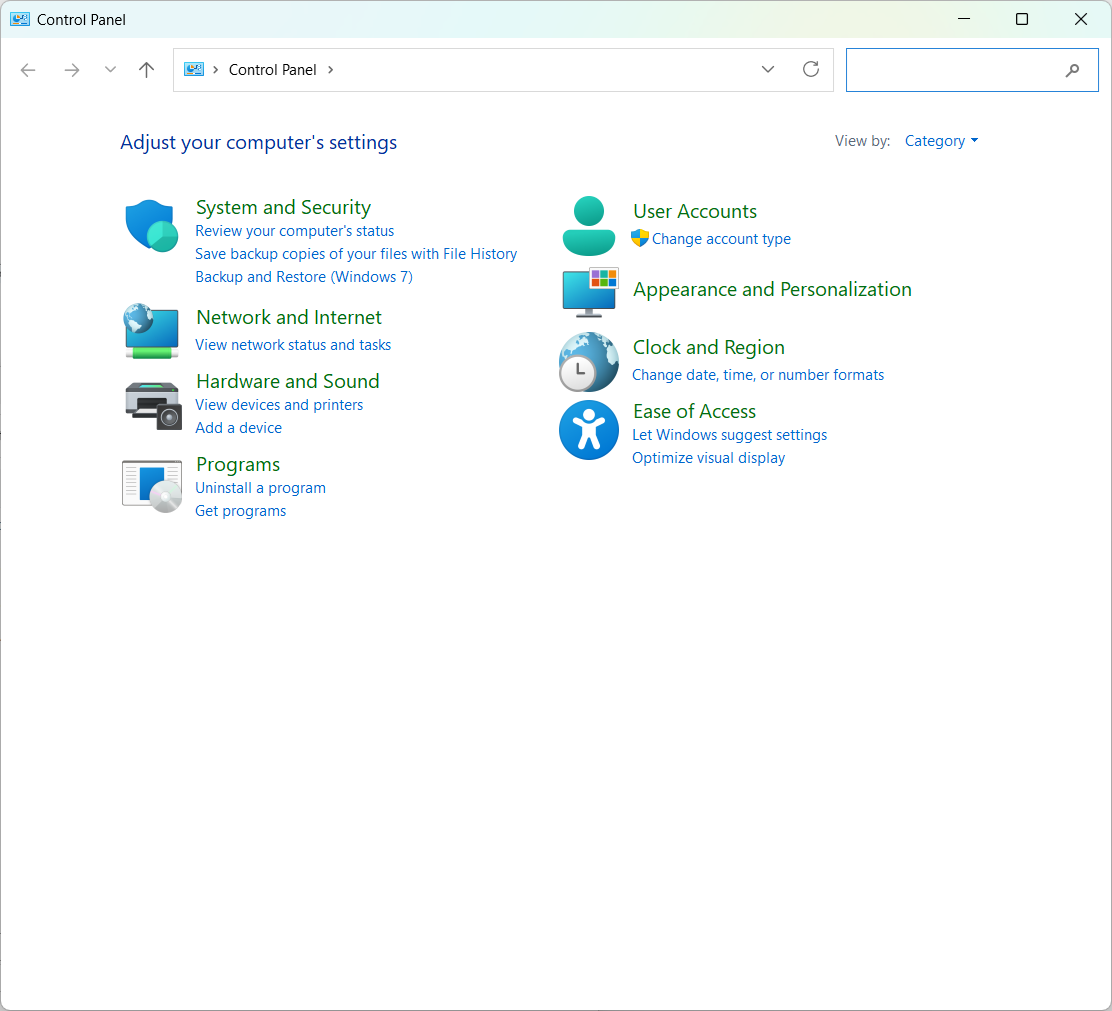The width and height of the screenshot is (1112, 1011).
Task: Click the Clock and Region globe icon
Action: tap(588, 362)
